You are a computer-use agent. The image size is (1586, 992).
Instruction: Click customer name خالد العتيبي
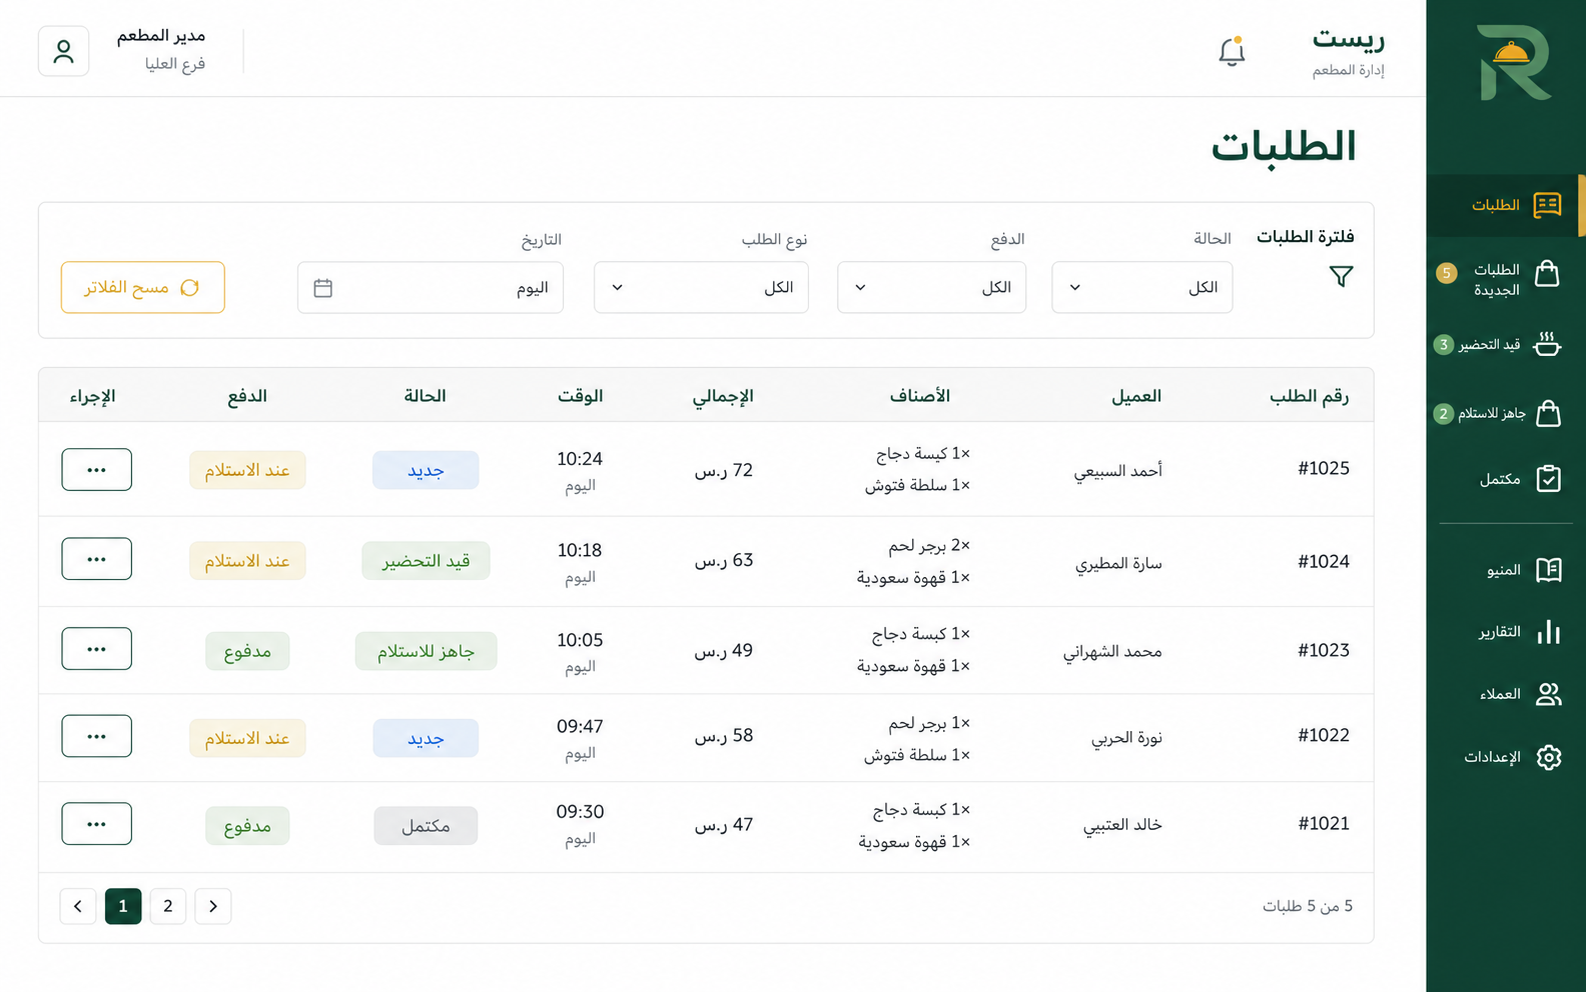(x=1122, y=825)
